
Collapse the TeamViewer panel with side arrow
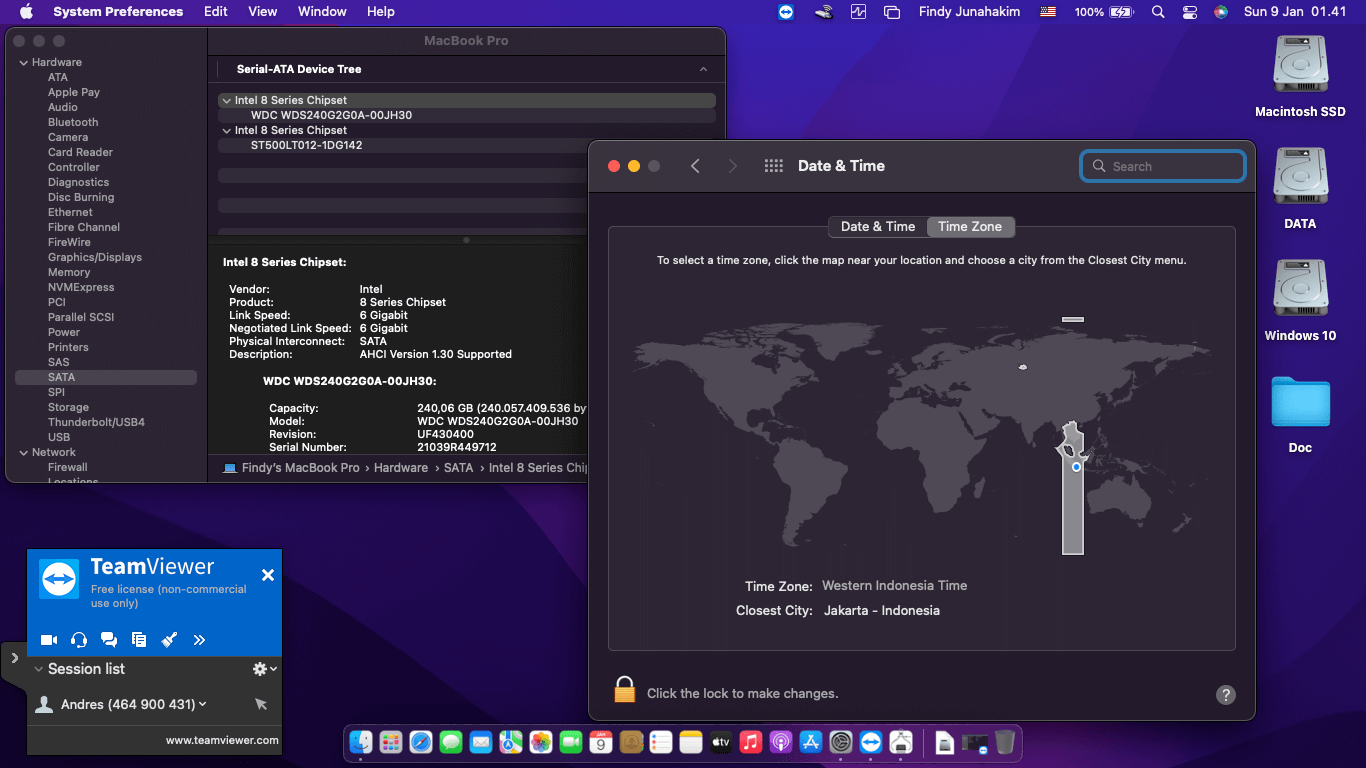(14, 658)
